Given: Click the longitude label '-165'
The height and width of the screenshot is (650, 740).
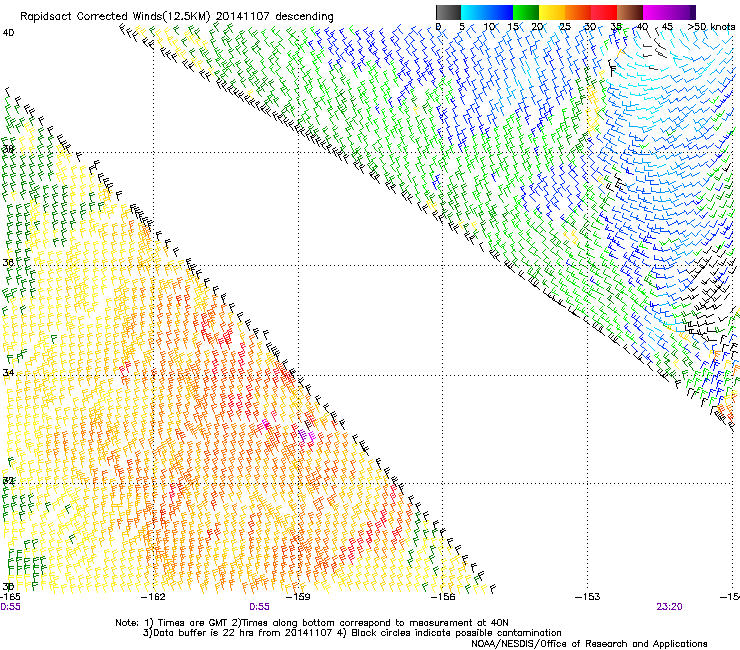Looking at the screenshot, I should (10, 597).
